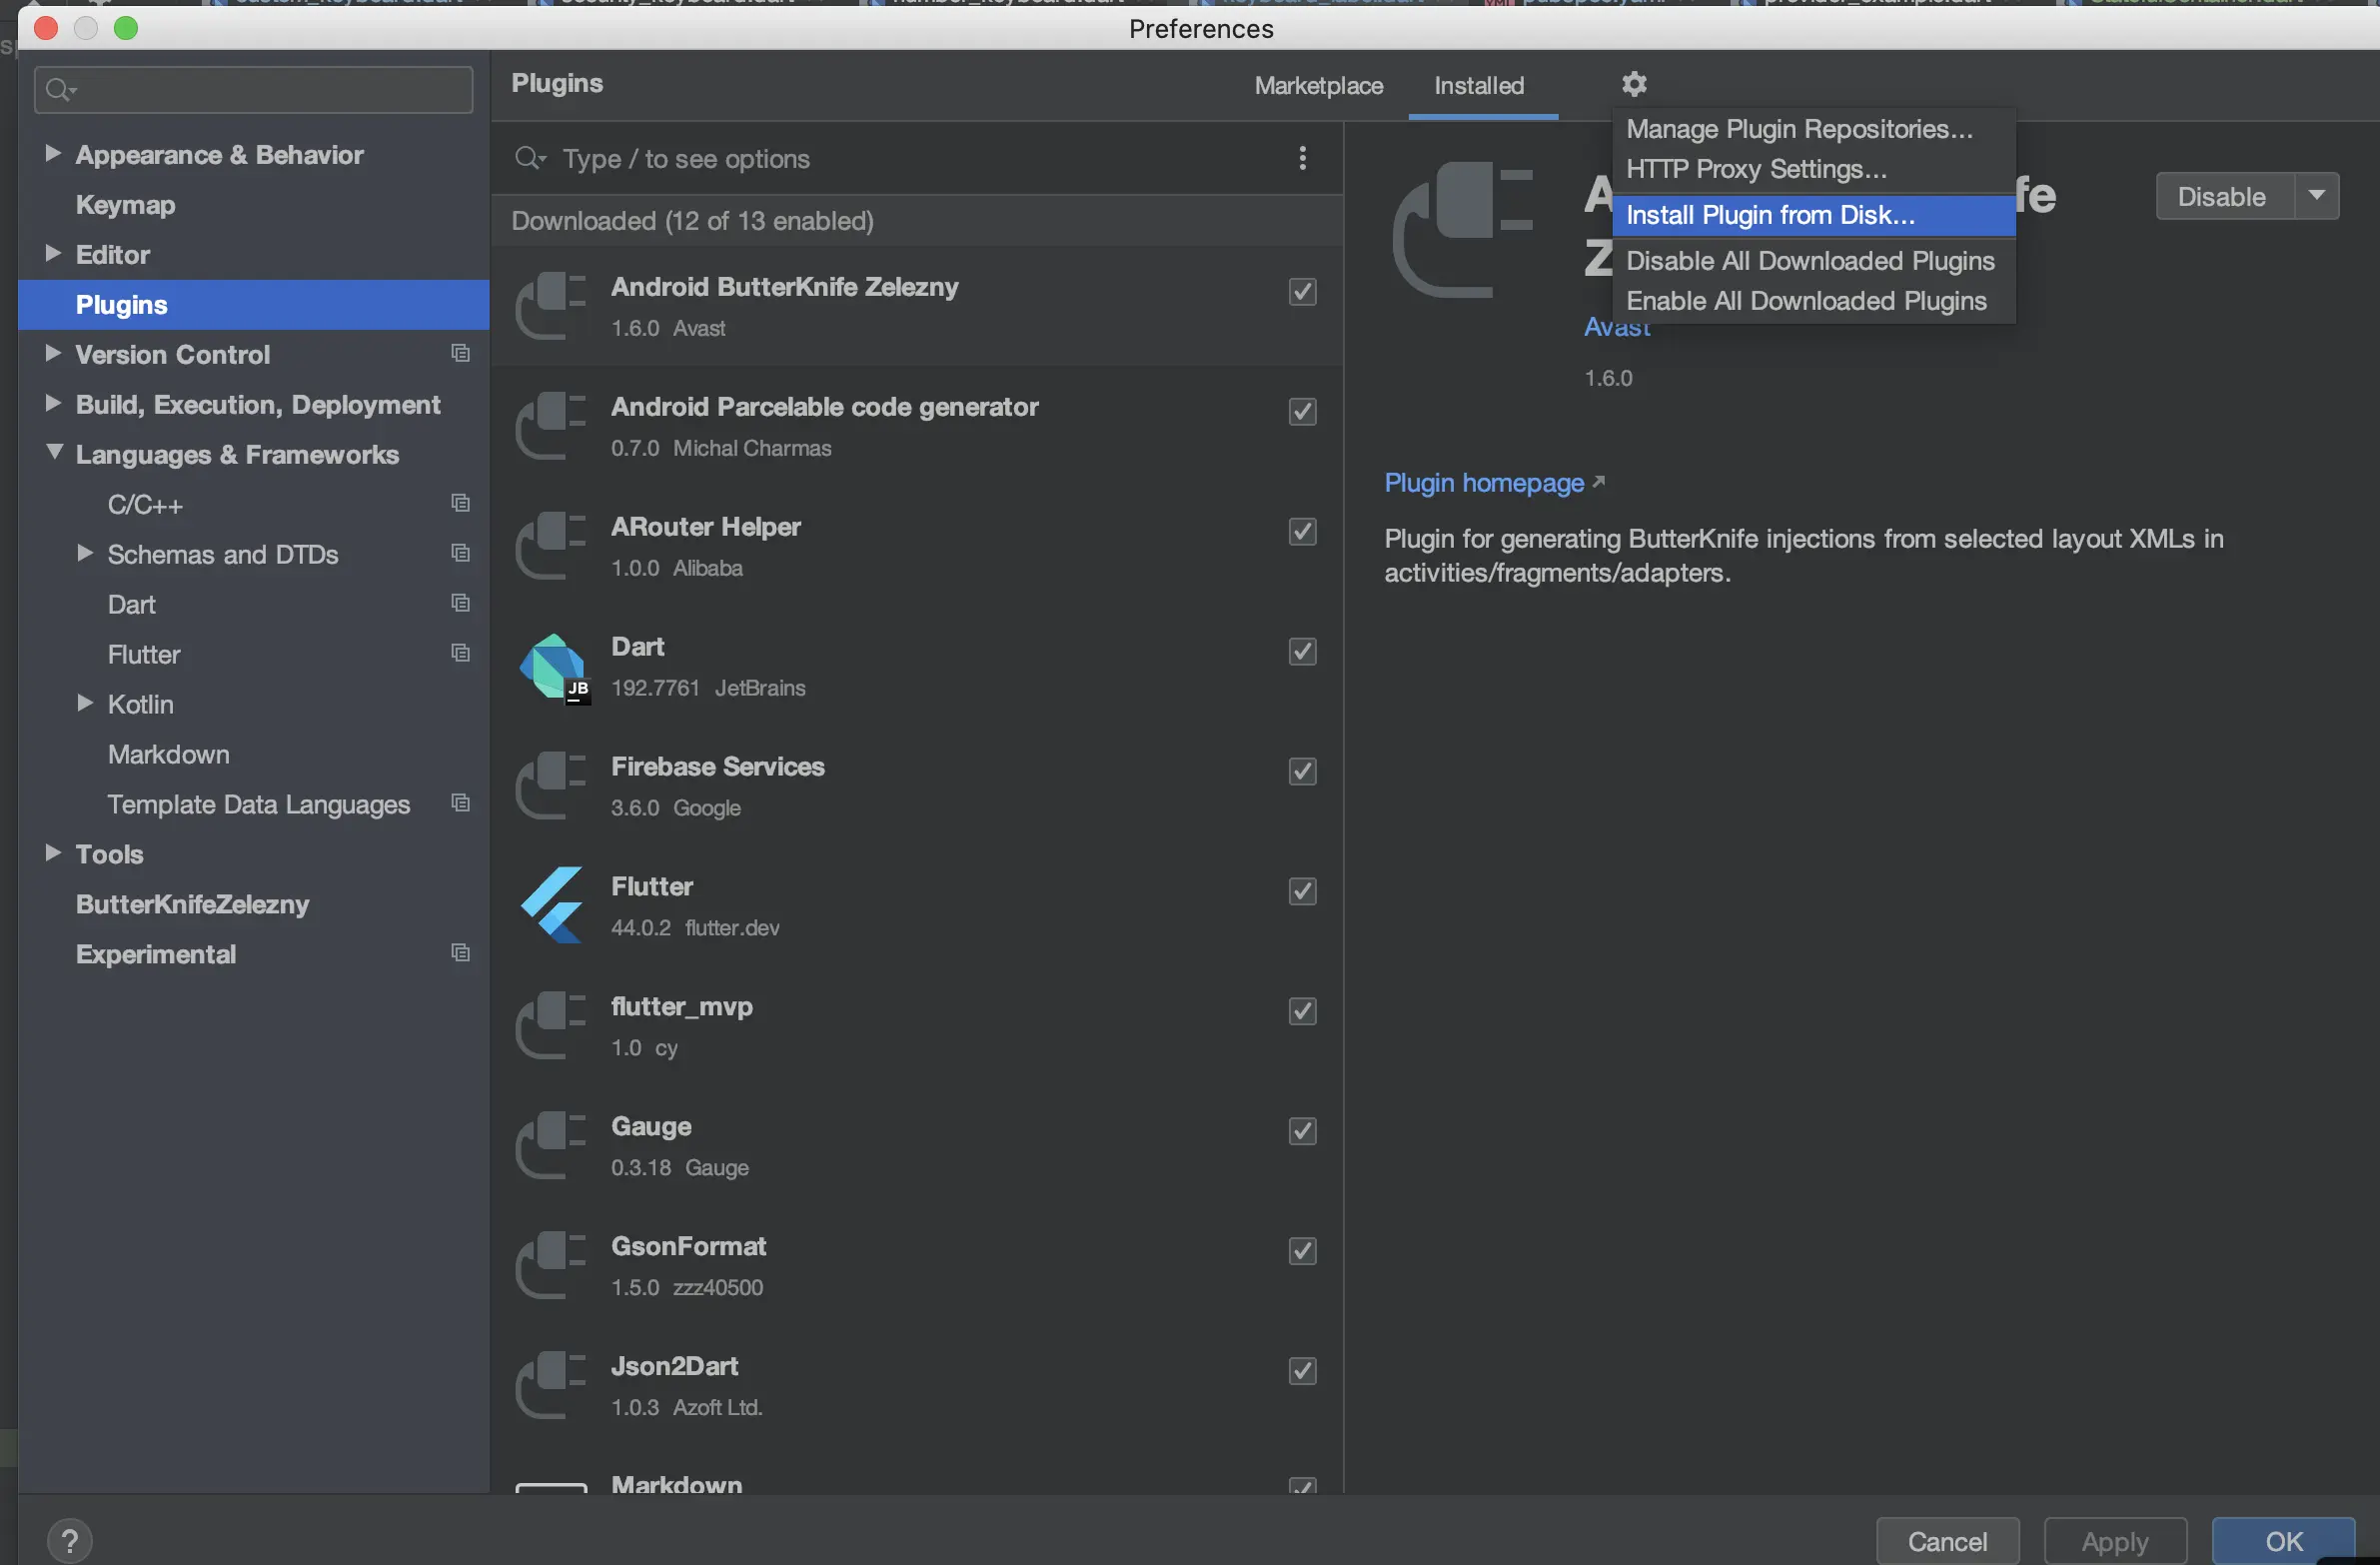Click the plugin search field
Viewport: 2380px width, 1565px height.
[x=900, y=159]
